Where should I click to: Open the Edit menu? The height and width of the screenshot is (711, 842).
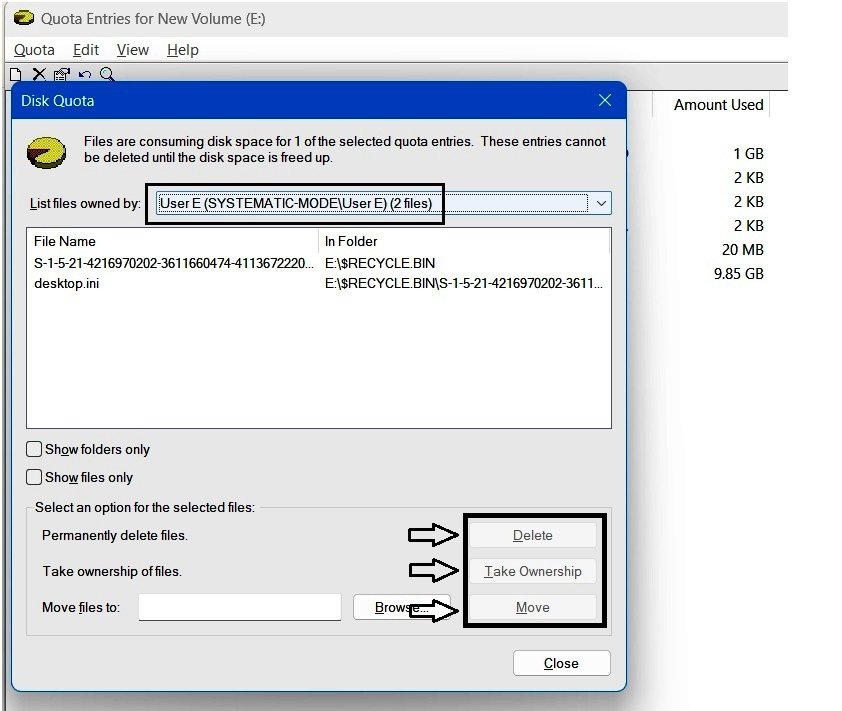86,50
